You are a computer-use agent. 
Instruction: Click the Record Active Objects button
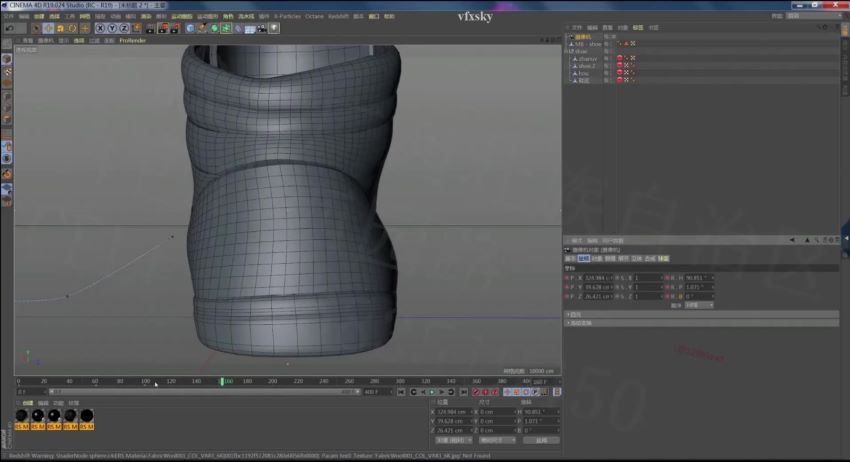[476, 392]
